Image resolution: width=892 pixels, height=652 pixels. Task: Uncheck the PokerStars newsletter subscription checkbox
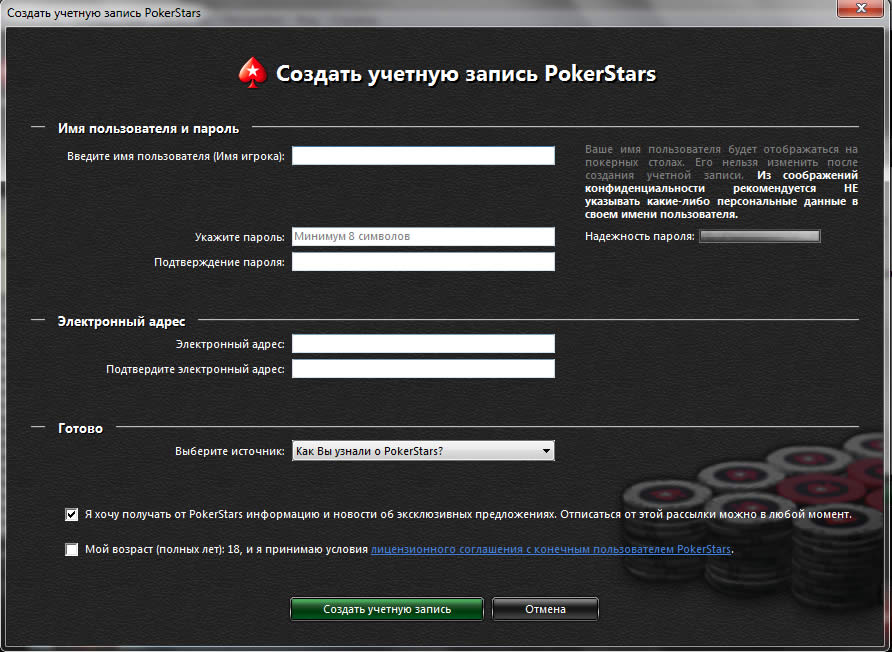pyautogui.click(x=72, y=515)
